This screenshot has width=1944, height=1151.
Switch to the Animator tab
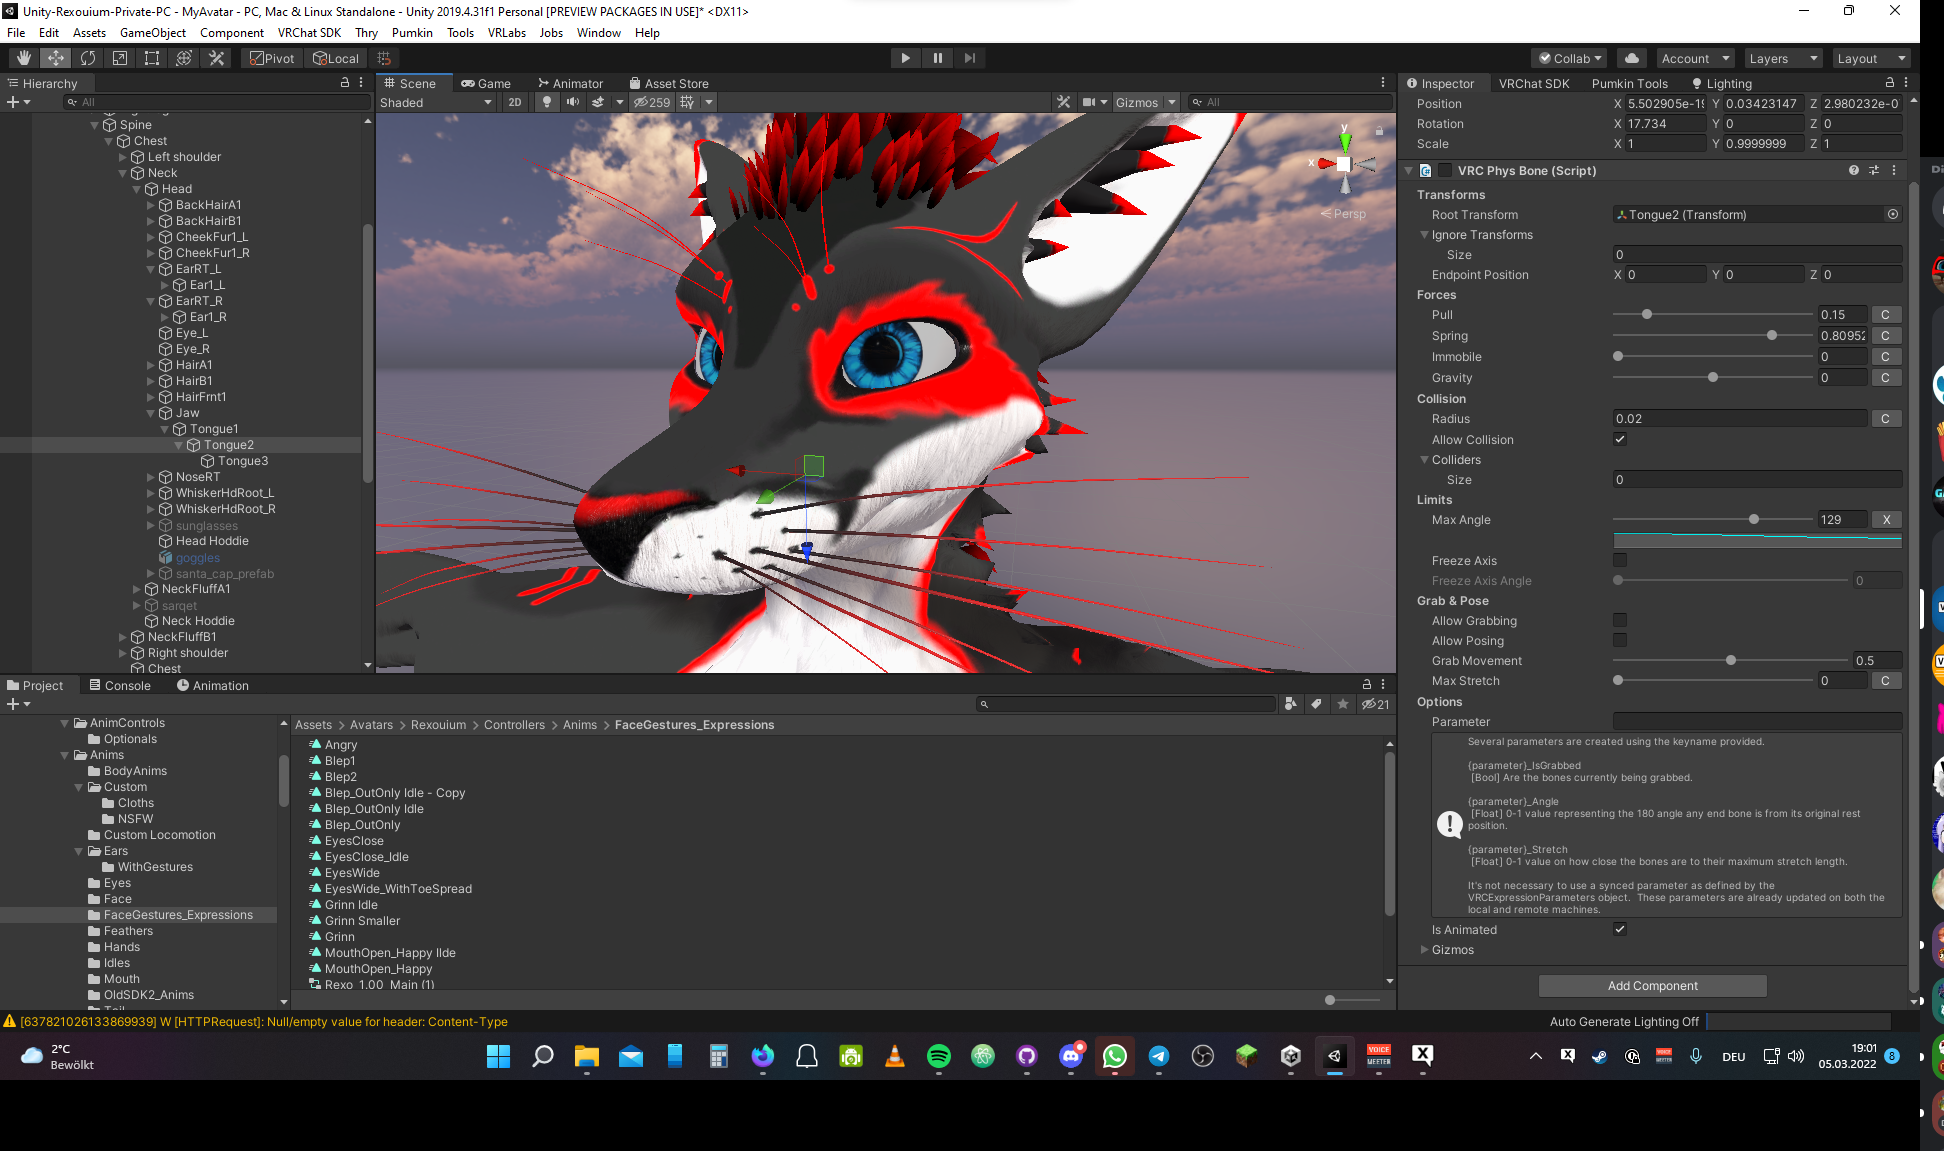(x=570, y=83)
